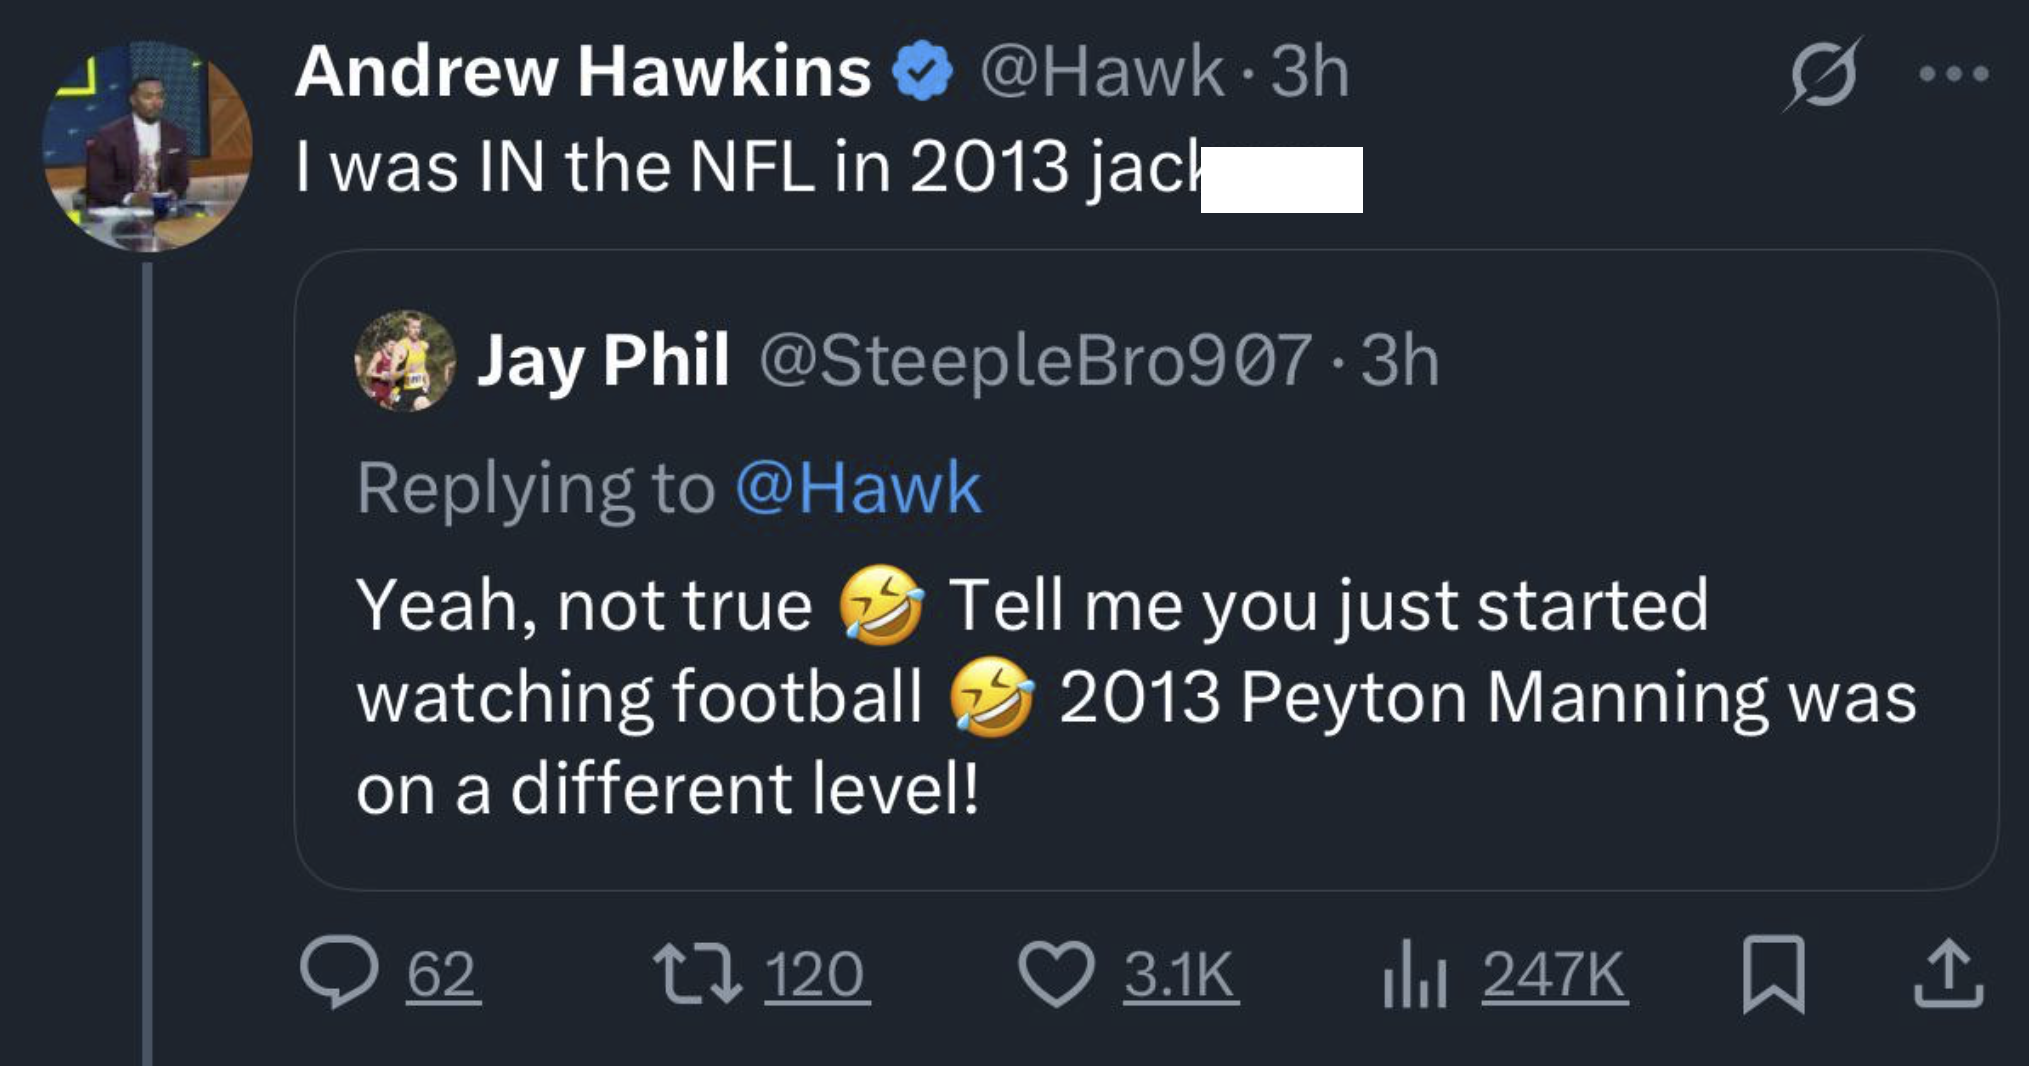Click the 3.1K likes count
2029x1066 pixels.
tap(1179, 974)
